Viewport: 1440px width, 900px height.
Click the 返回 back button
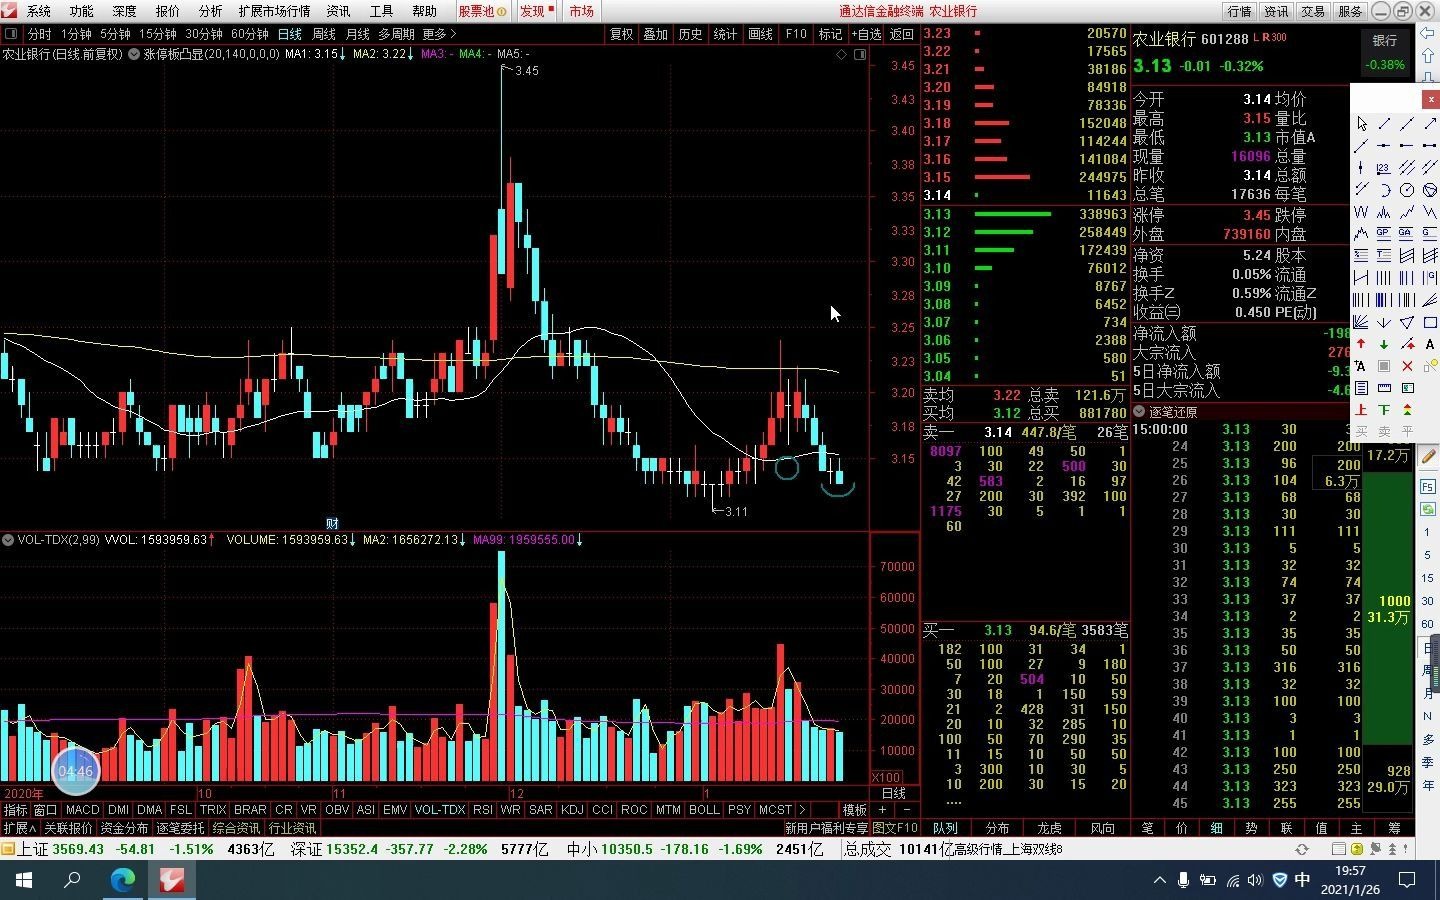[902, 34]
